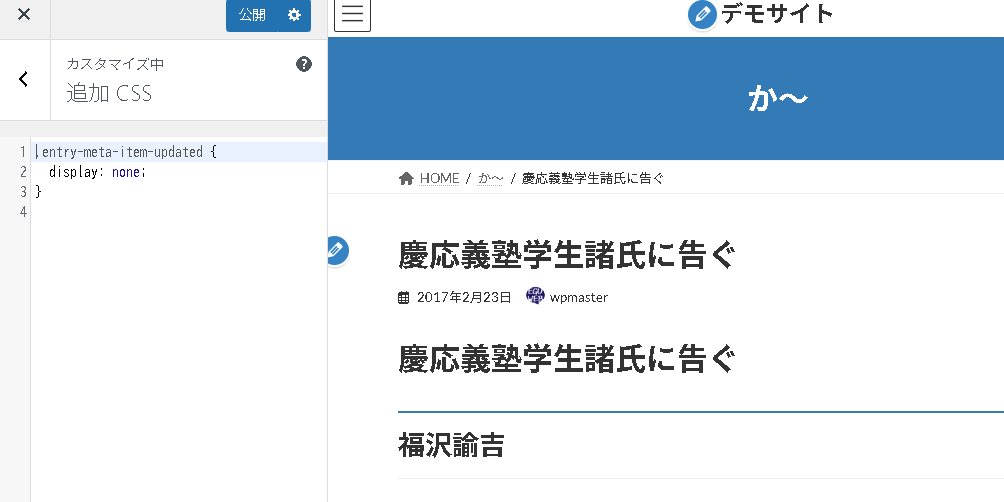Click the か〜 category header title
This screenshot has width=1004, height=502.
778,99
